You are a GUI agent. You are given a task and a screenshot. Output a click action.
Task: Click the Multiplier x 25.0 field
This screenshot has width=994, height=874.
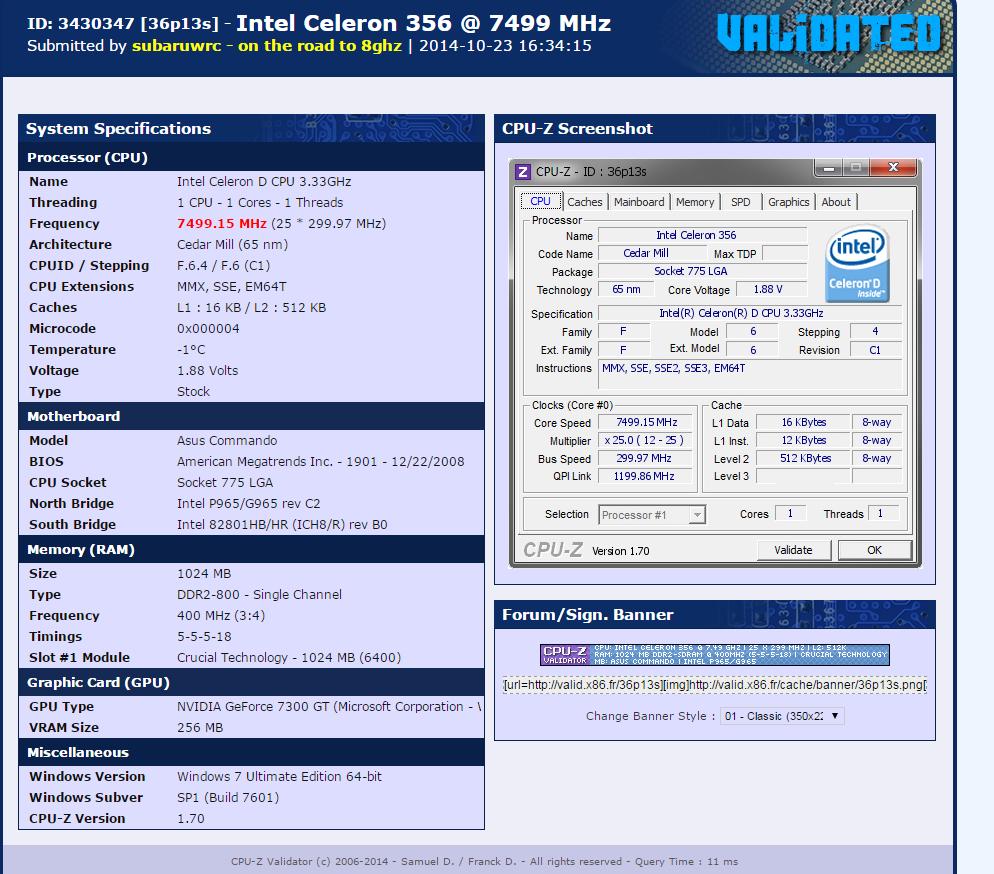pos(645,440)
